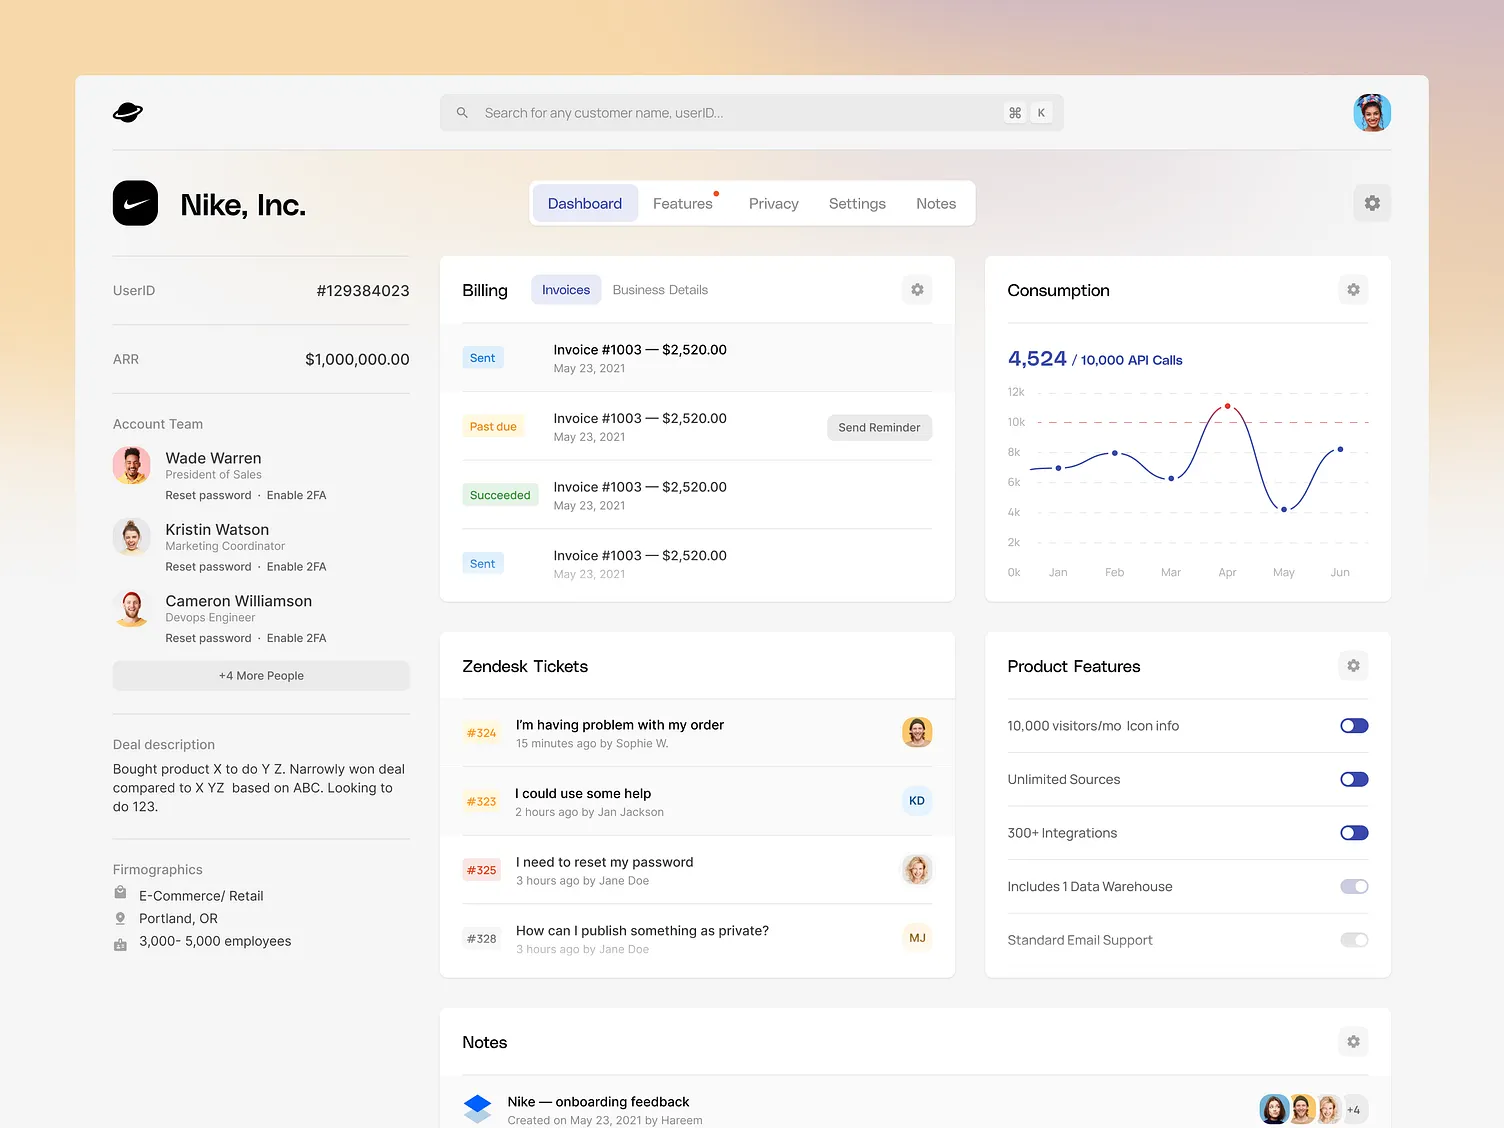Click the UserID value #129384023
The width and height of the screenshot is (1504, 1128).
pos(363,291)
